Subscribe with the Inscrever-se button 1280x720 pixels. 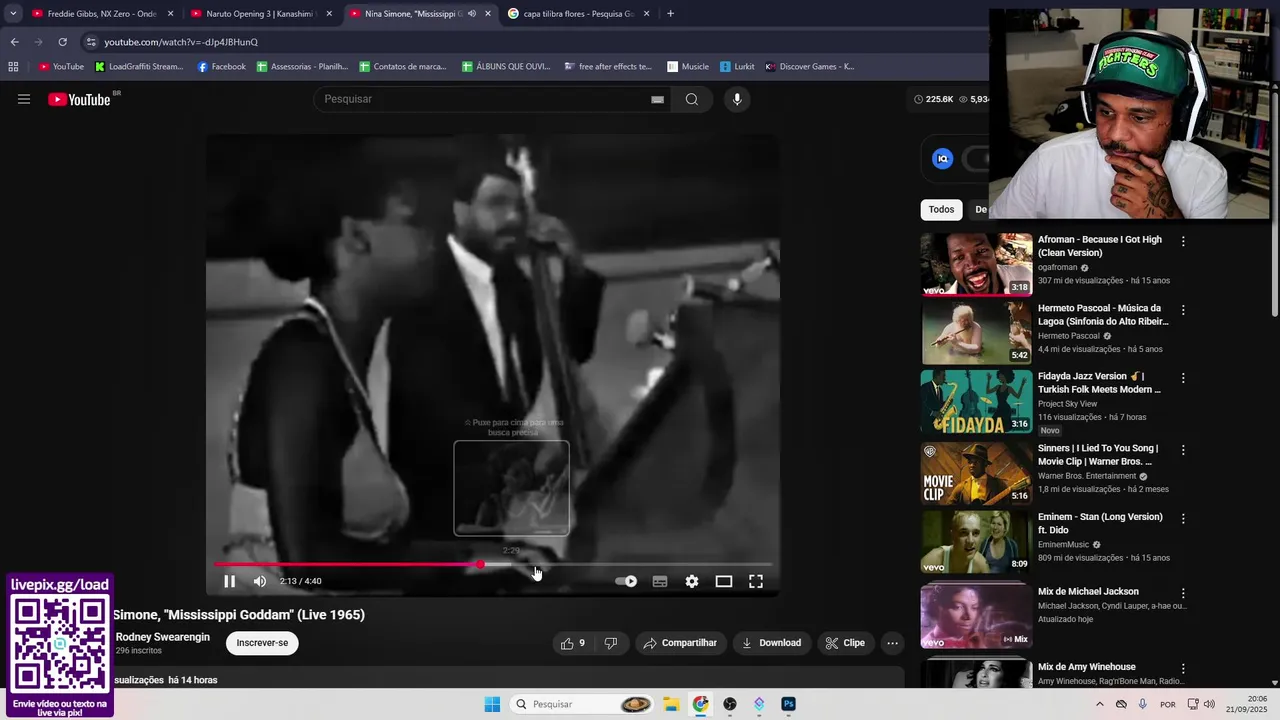(x=262, y=643)
